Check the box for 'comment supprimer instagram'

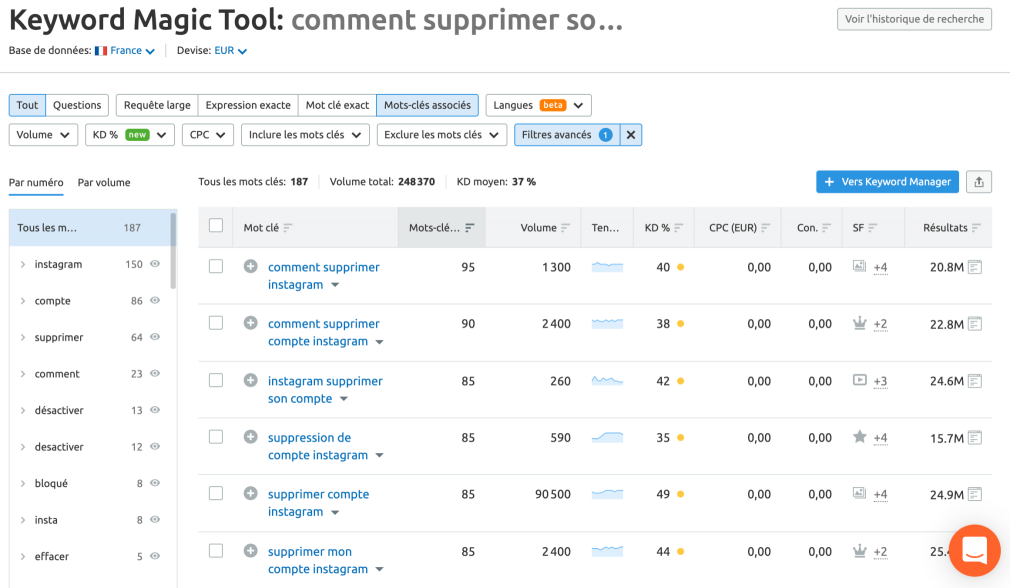216,266
